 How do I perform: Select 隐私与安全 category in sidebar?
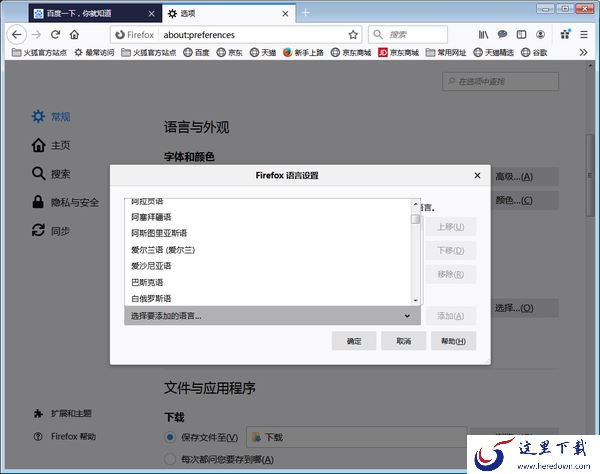point(65,202)
